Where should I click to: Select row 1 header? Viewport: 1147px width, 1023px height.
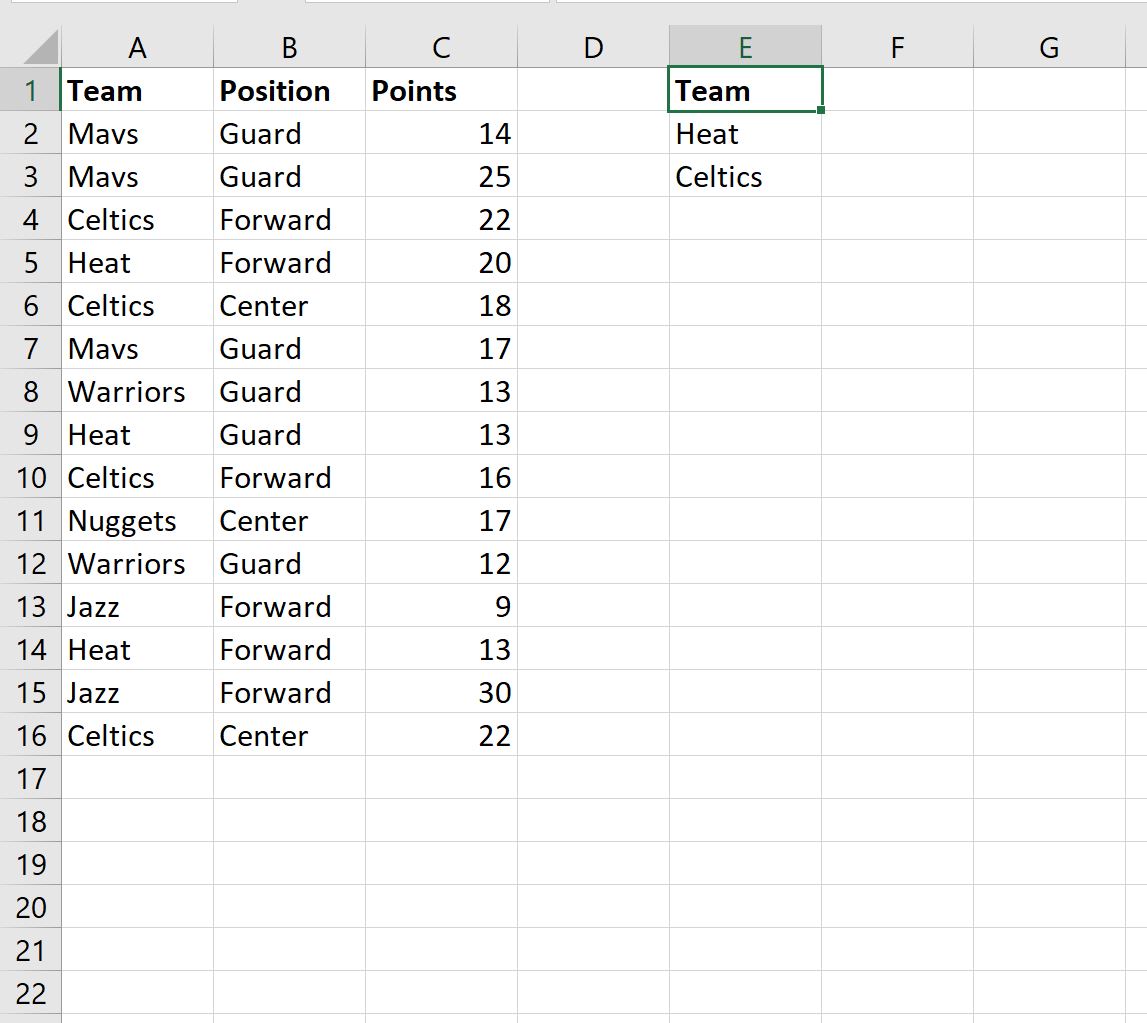click(x=31, y=91)
